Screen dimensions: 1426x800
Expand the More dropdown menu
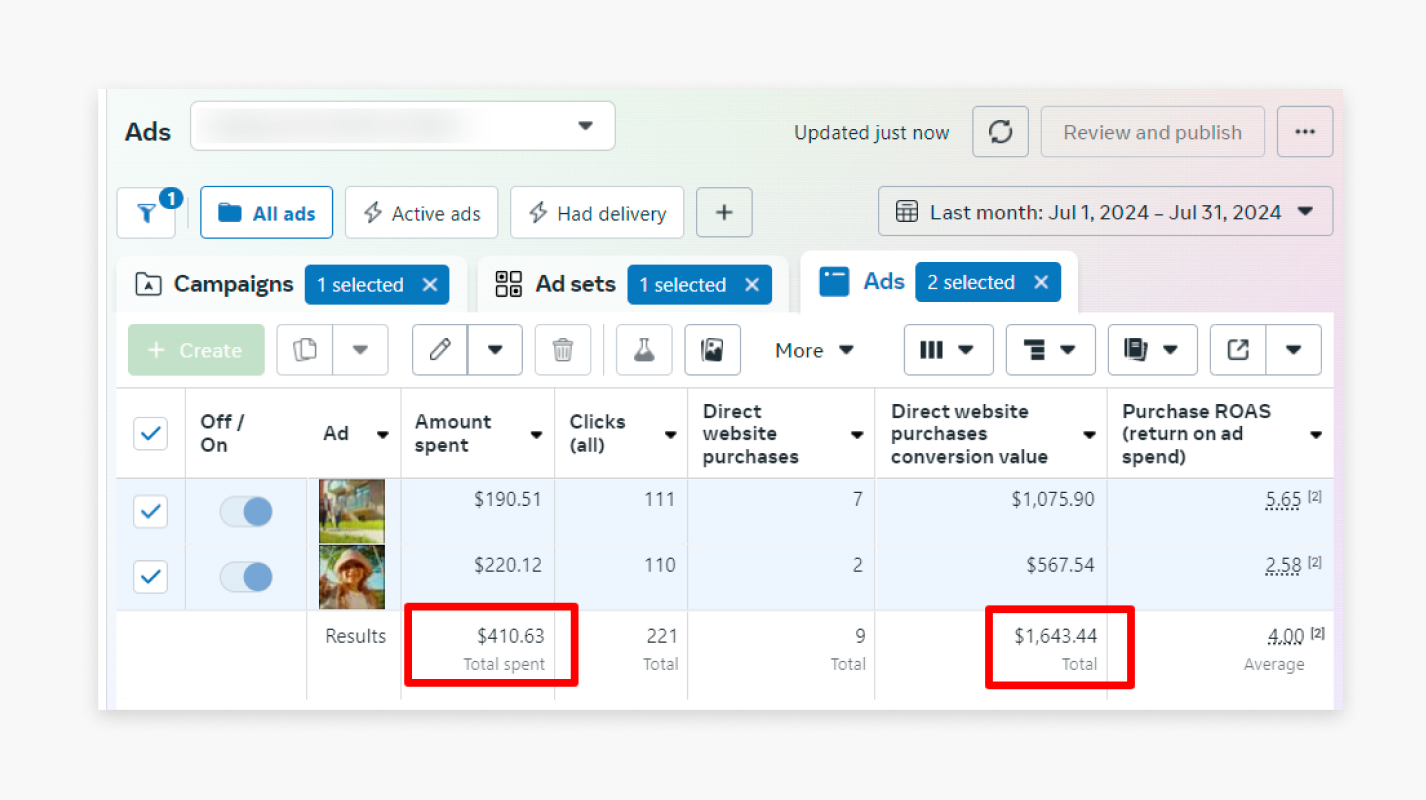(814, 350)
